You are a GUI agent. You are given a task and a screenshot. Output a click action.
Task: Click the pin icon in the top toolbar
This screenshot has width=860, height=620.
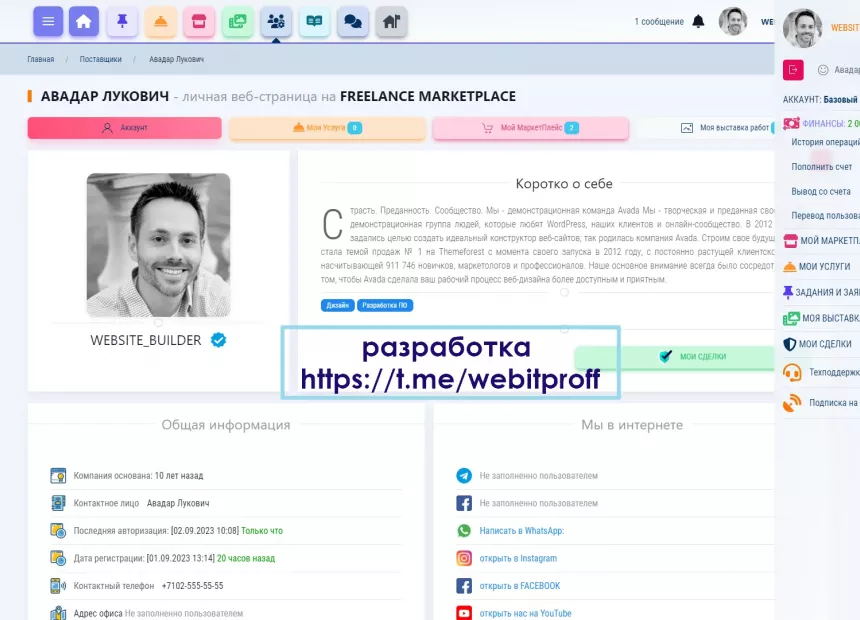coord(122,21)
